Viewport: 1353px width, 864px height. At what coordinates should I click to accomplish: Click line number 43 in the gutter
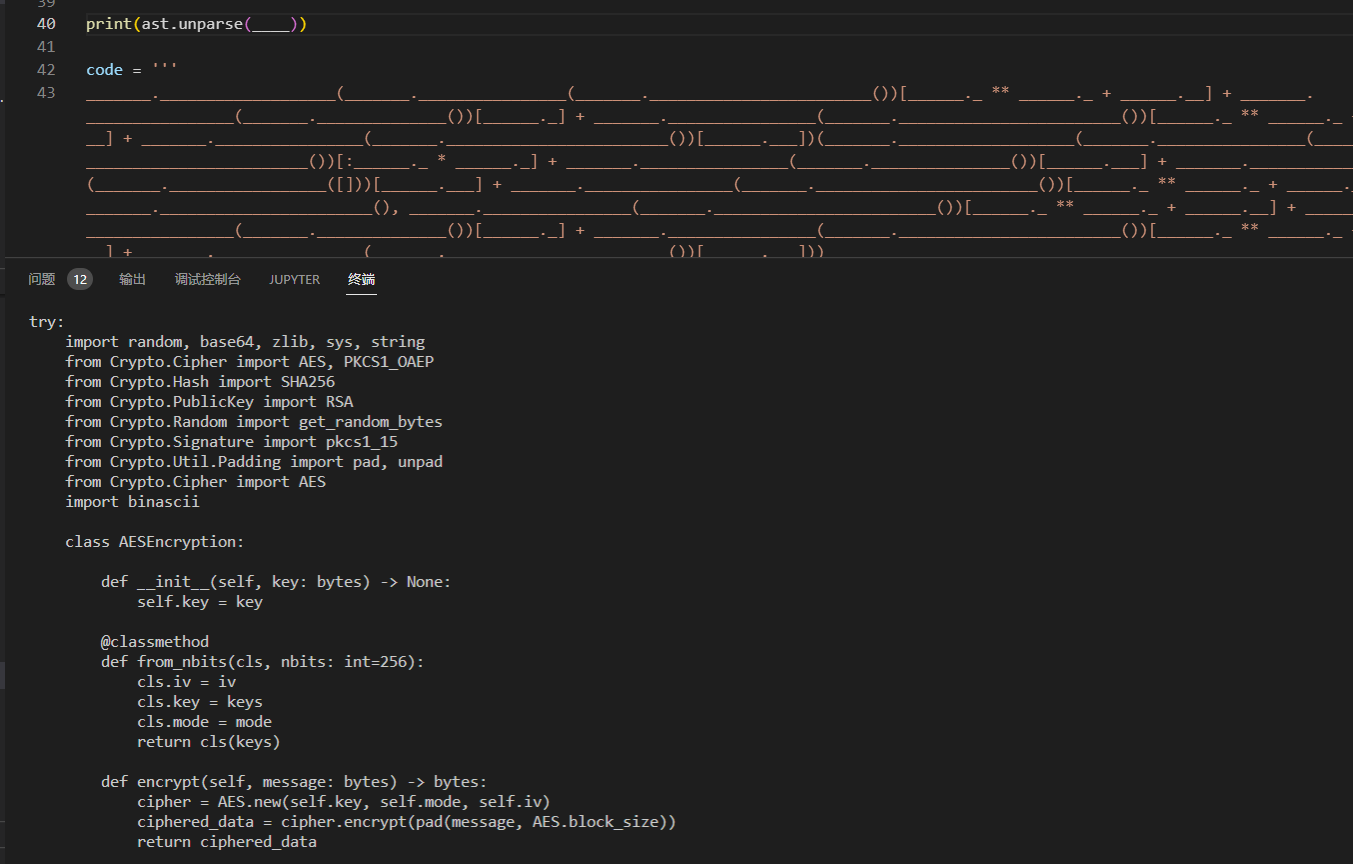pyautogui.click(x=46, y=93)
